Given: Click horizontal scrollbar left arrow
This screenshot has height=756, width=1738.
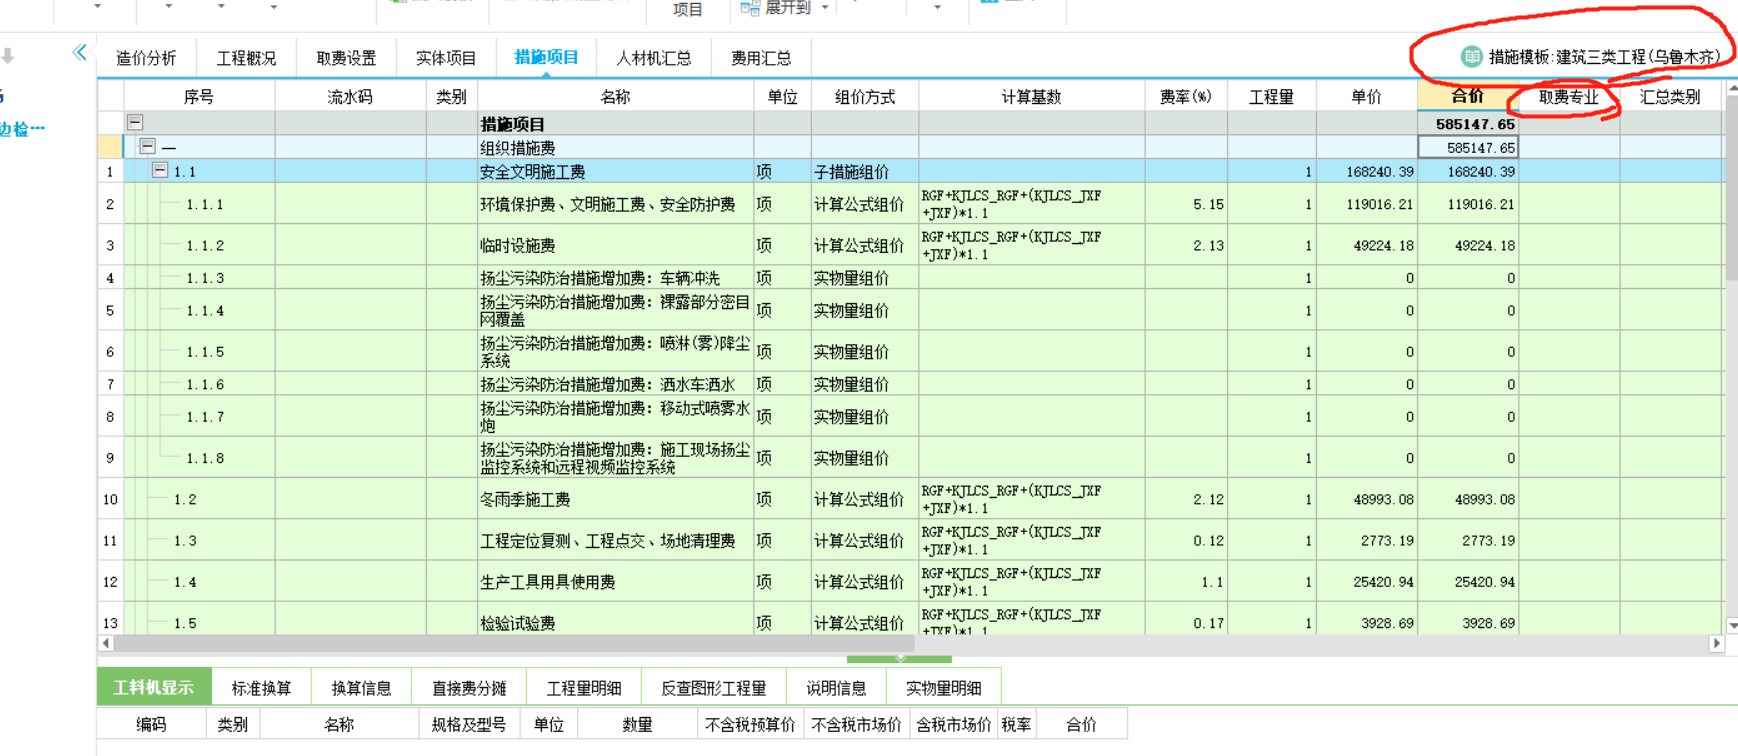Looking at the screenshot, I should 105,643.
